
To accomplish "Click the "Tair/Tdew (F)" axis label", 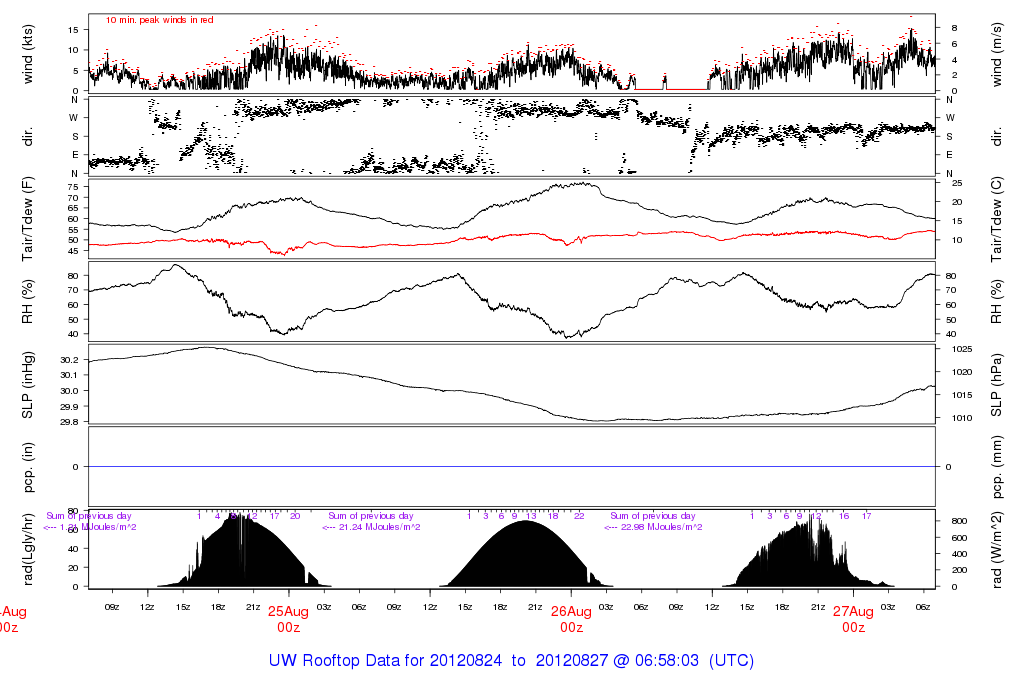I will tap(27, 219).
